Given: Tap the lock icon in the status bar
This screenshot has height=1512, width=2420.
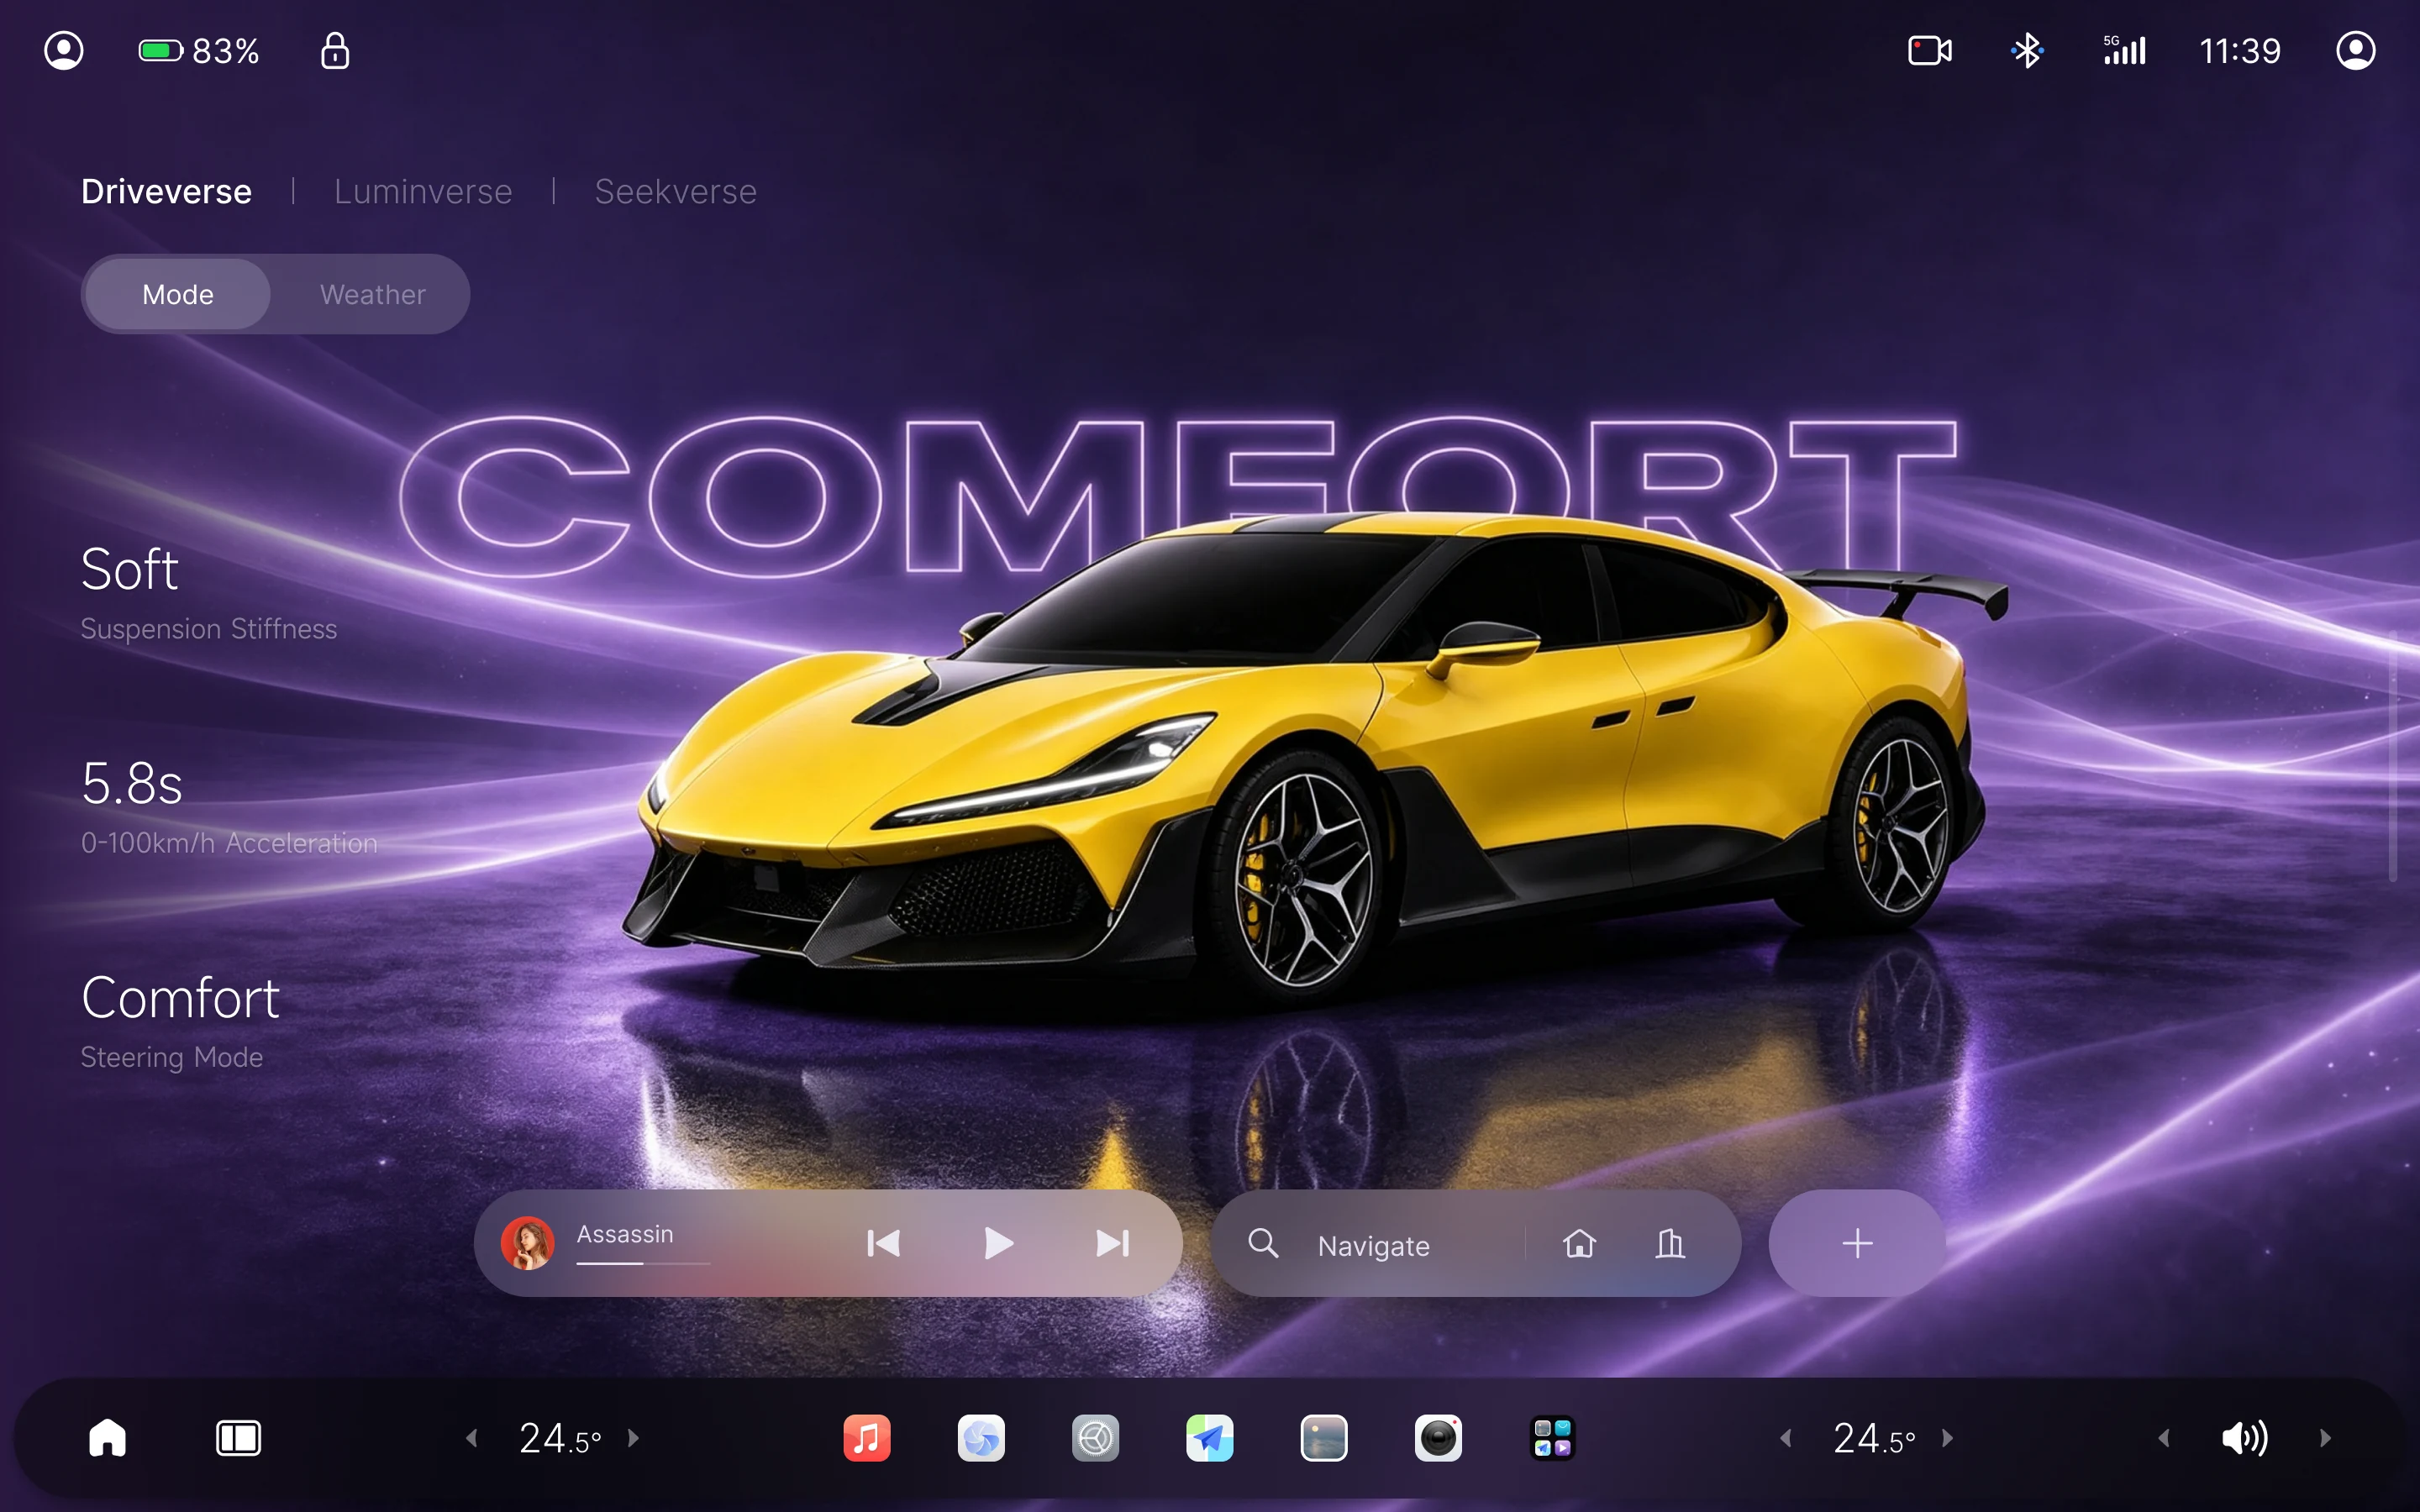Looking at the screenshot, I should [335, 50].
